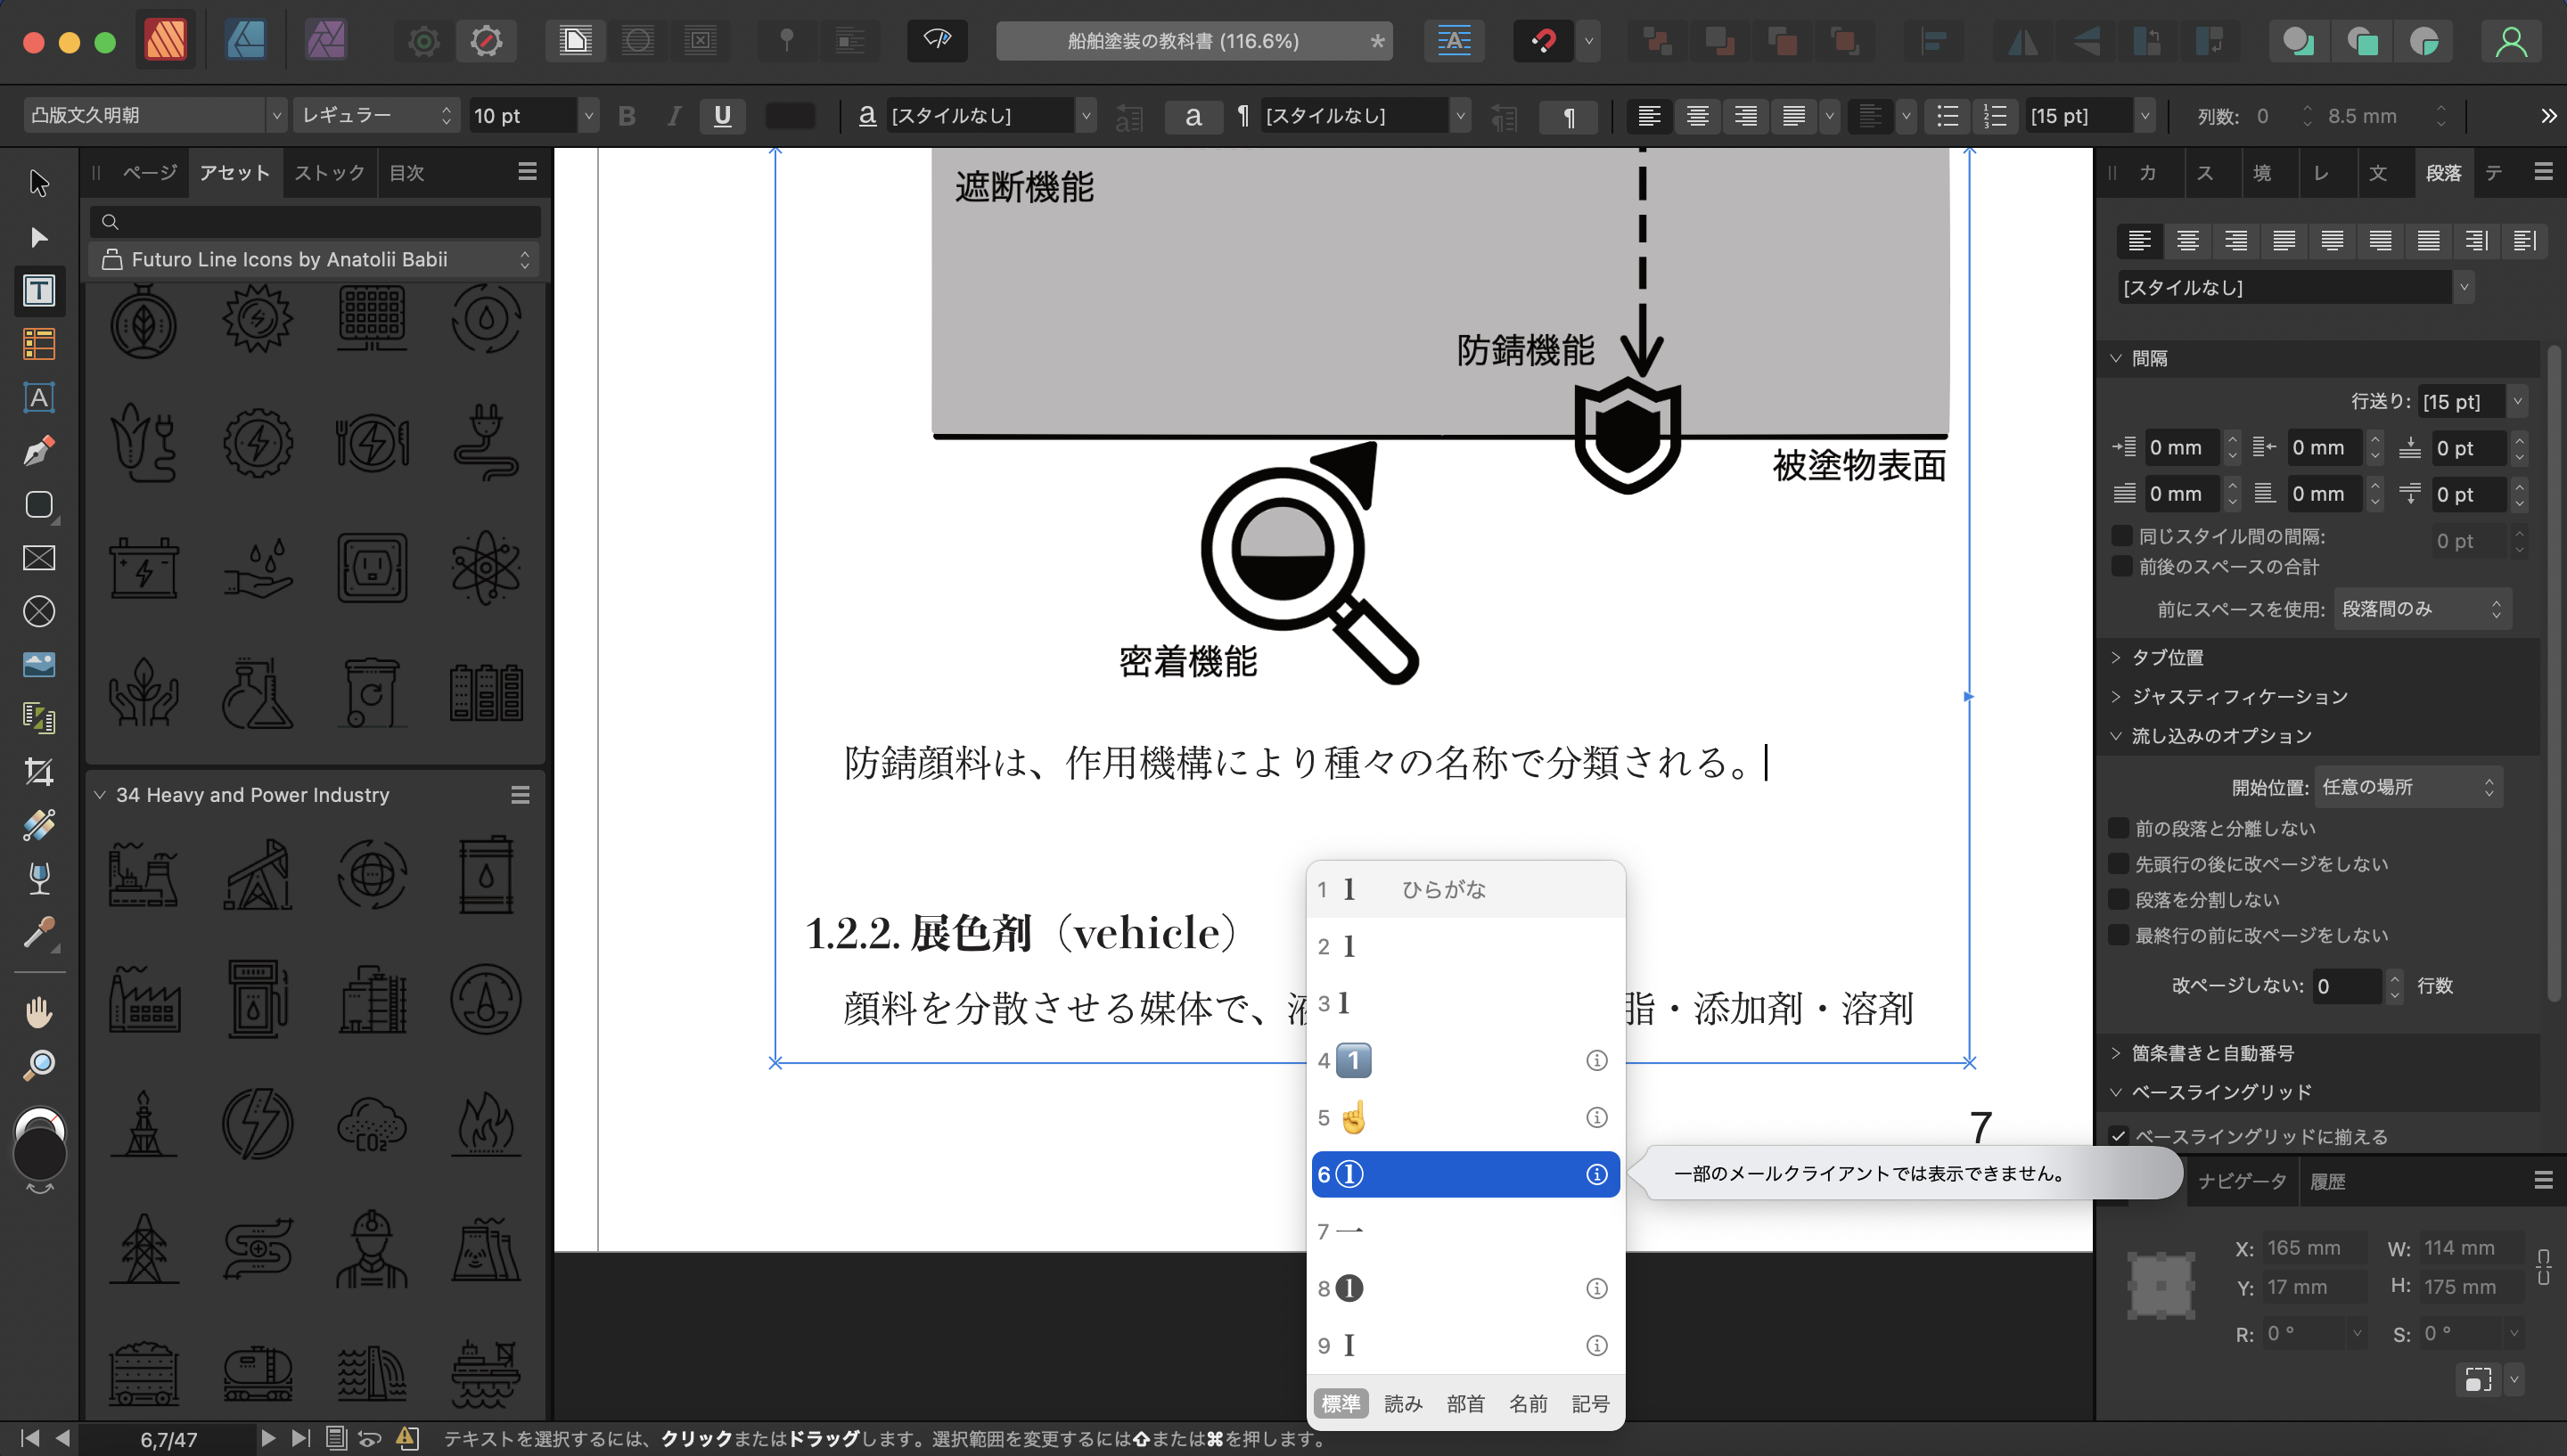This screenshot has height=1456, width=2567.
Task: Collapse the 34 Heavy and Power Industry group
Action: tap(99, 795)
